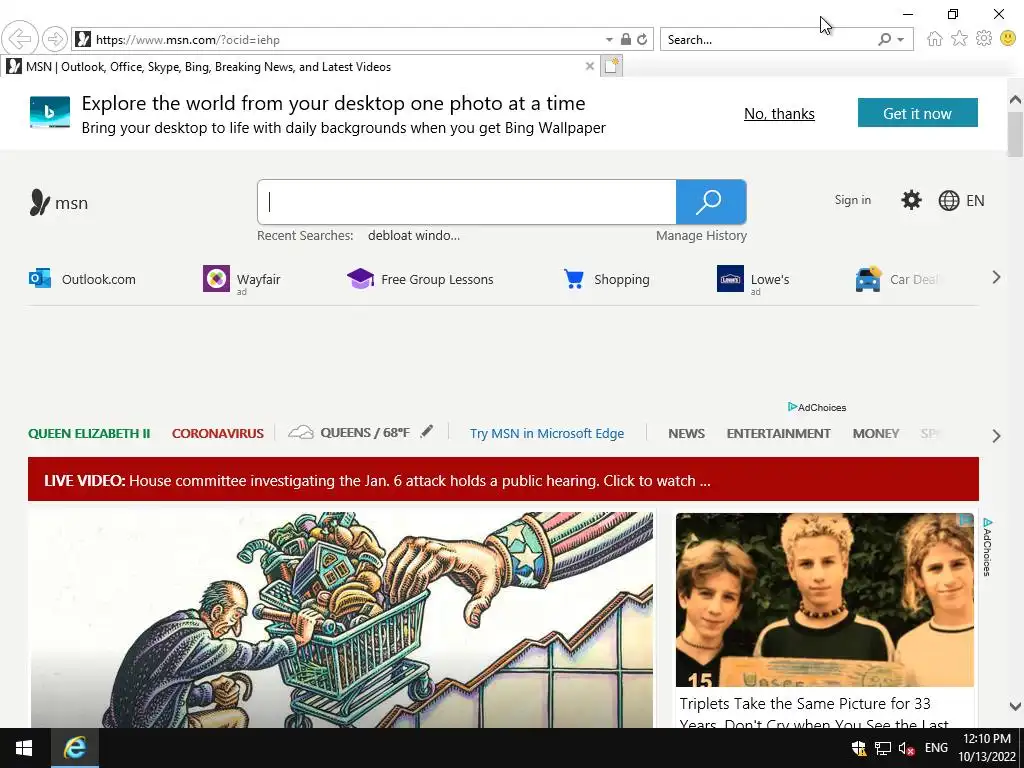
Task: Close the MSN tab
Action: point(590,66)
